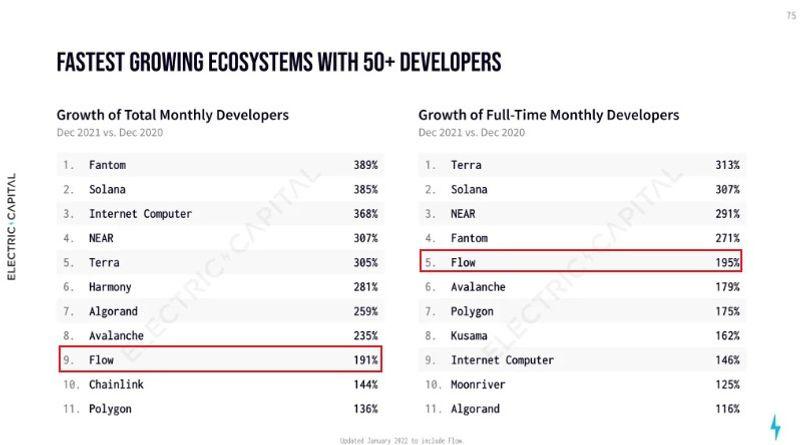
Task: Click the Growth of Total Monthly Developers heading
Action: tap(172, 115)
